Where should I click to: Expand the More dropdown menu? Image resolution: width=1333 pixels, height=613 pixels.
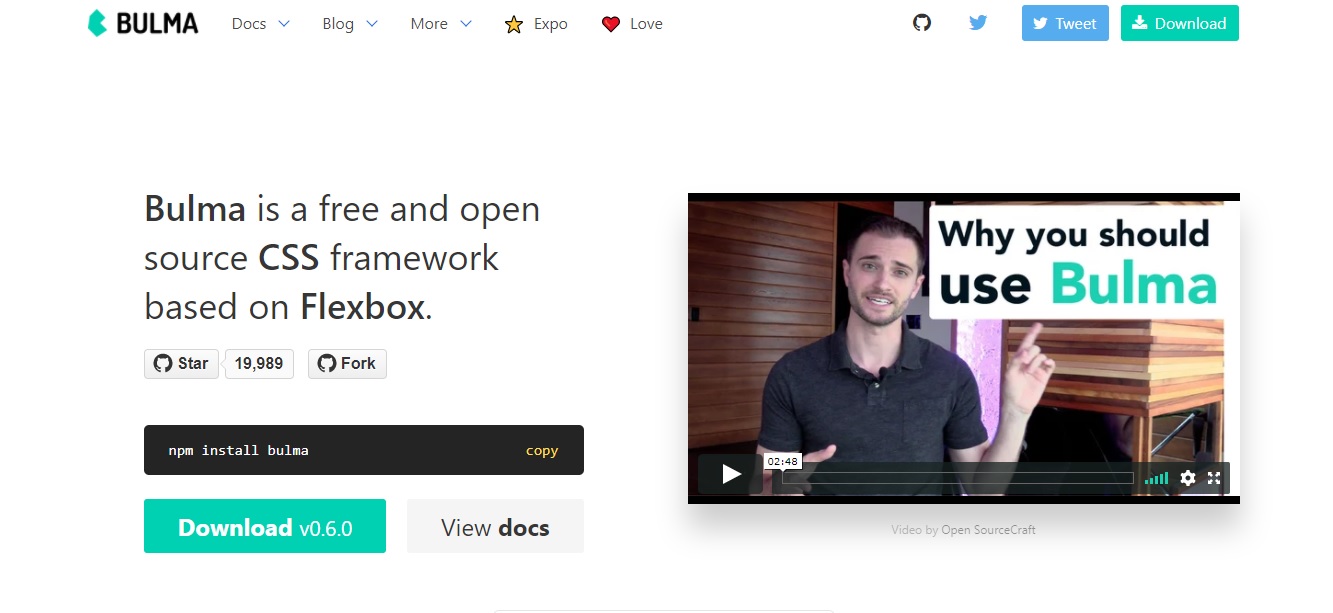coord(441,24)
